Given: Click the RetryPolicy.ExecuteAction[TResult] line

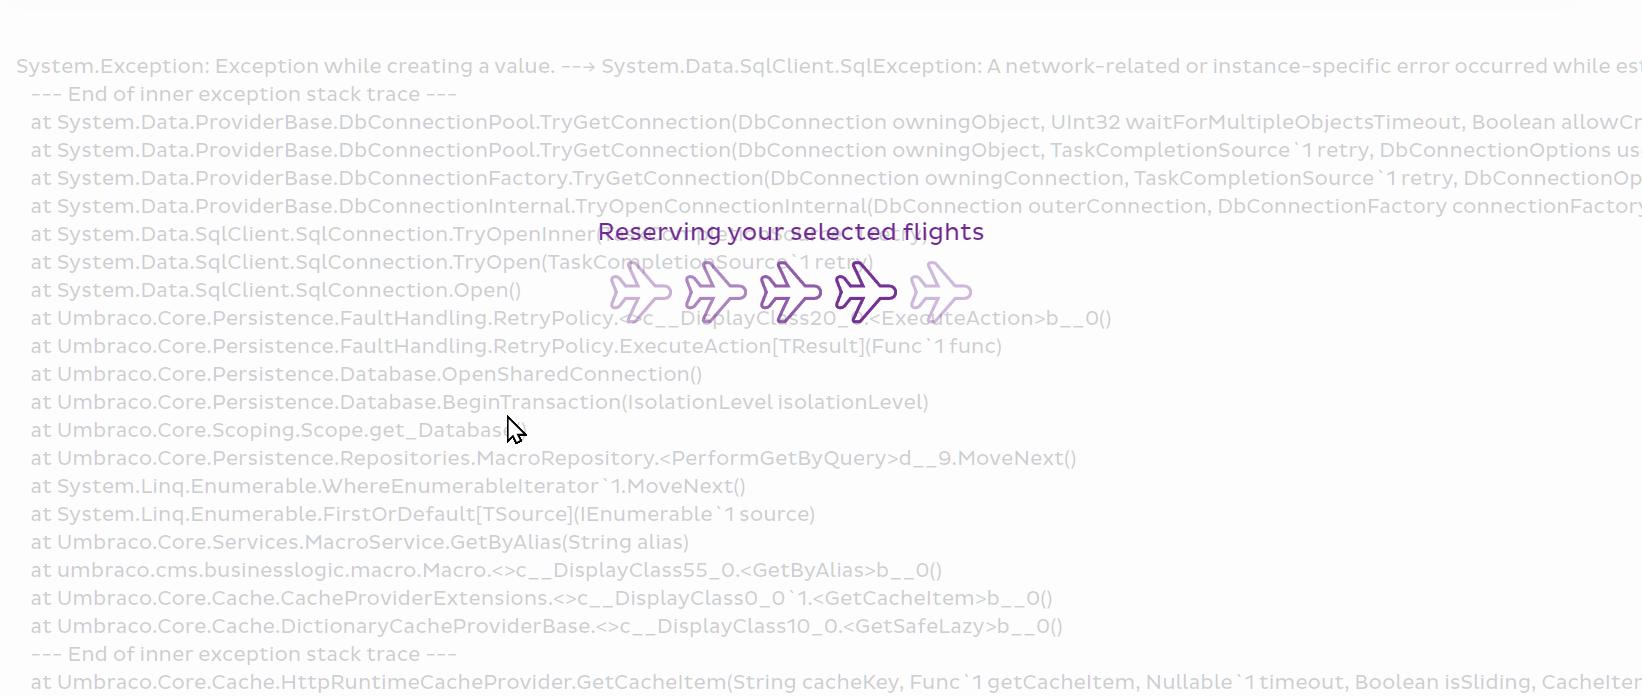Looking at the screenshot, I should tap(516, 346).
